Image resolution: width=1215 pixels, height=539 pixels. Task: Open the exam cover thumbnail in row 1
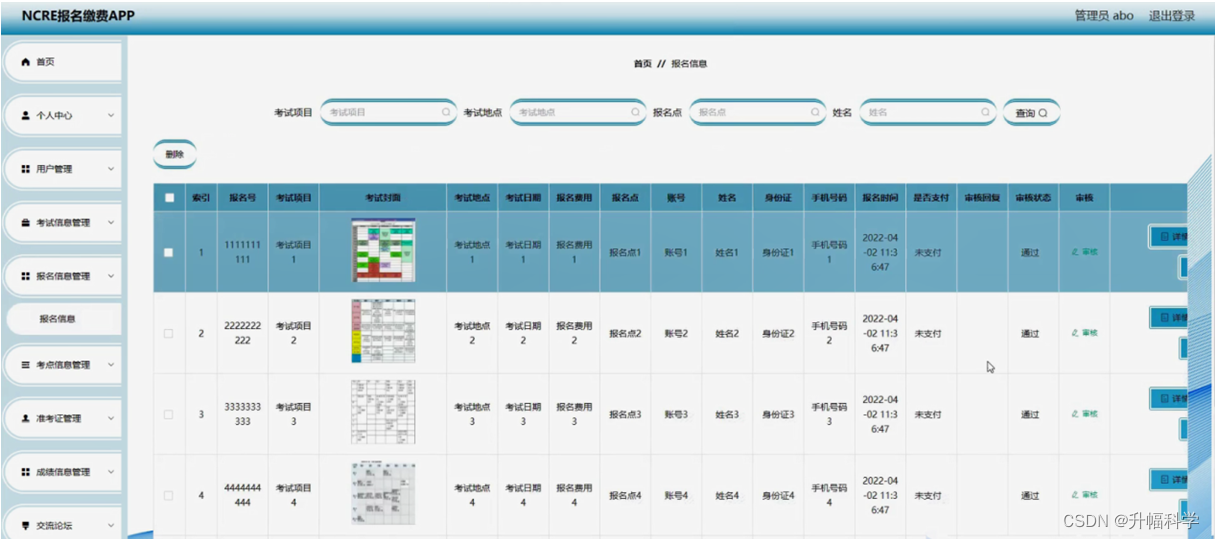pyautogui.click(x=383, y=252)
